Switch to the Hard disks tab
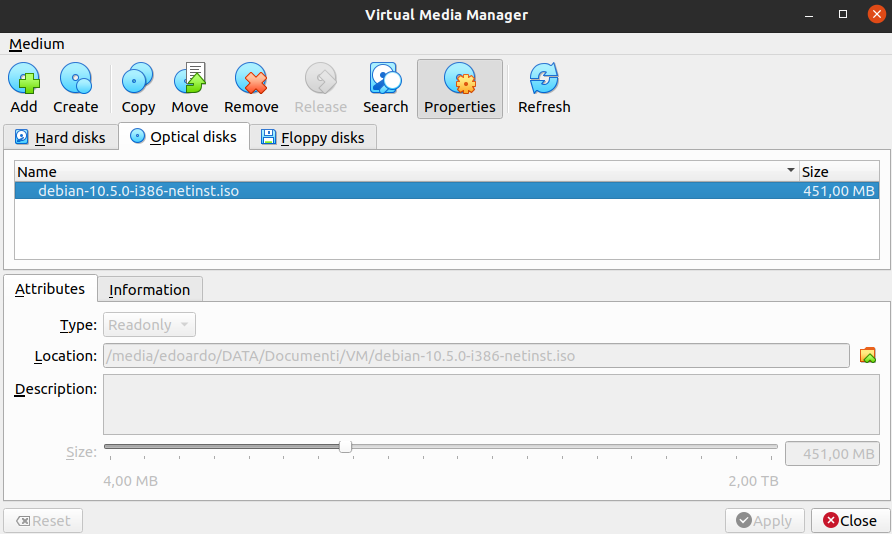Image resolution: width=892 pixels, height=534 pixels. pyautogui.click(x=60, y=138)
